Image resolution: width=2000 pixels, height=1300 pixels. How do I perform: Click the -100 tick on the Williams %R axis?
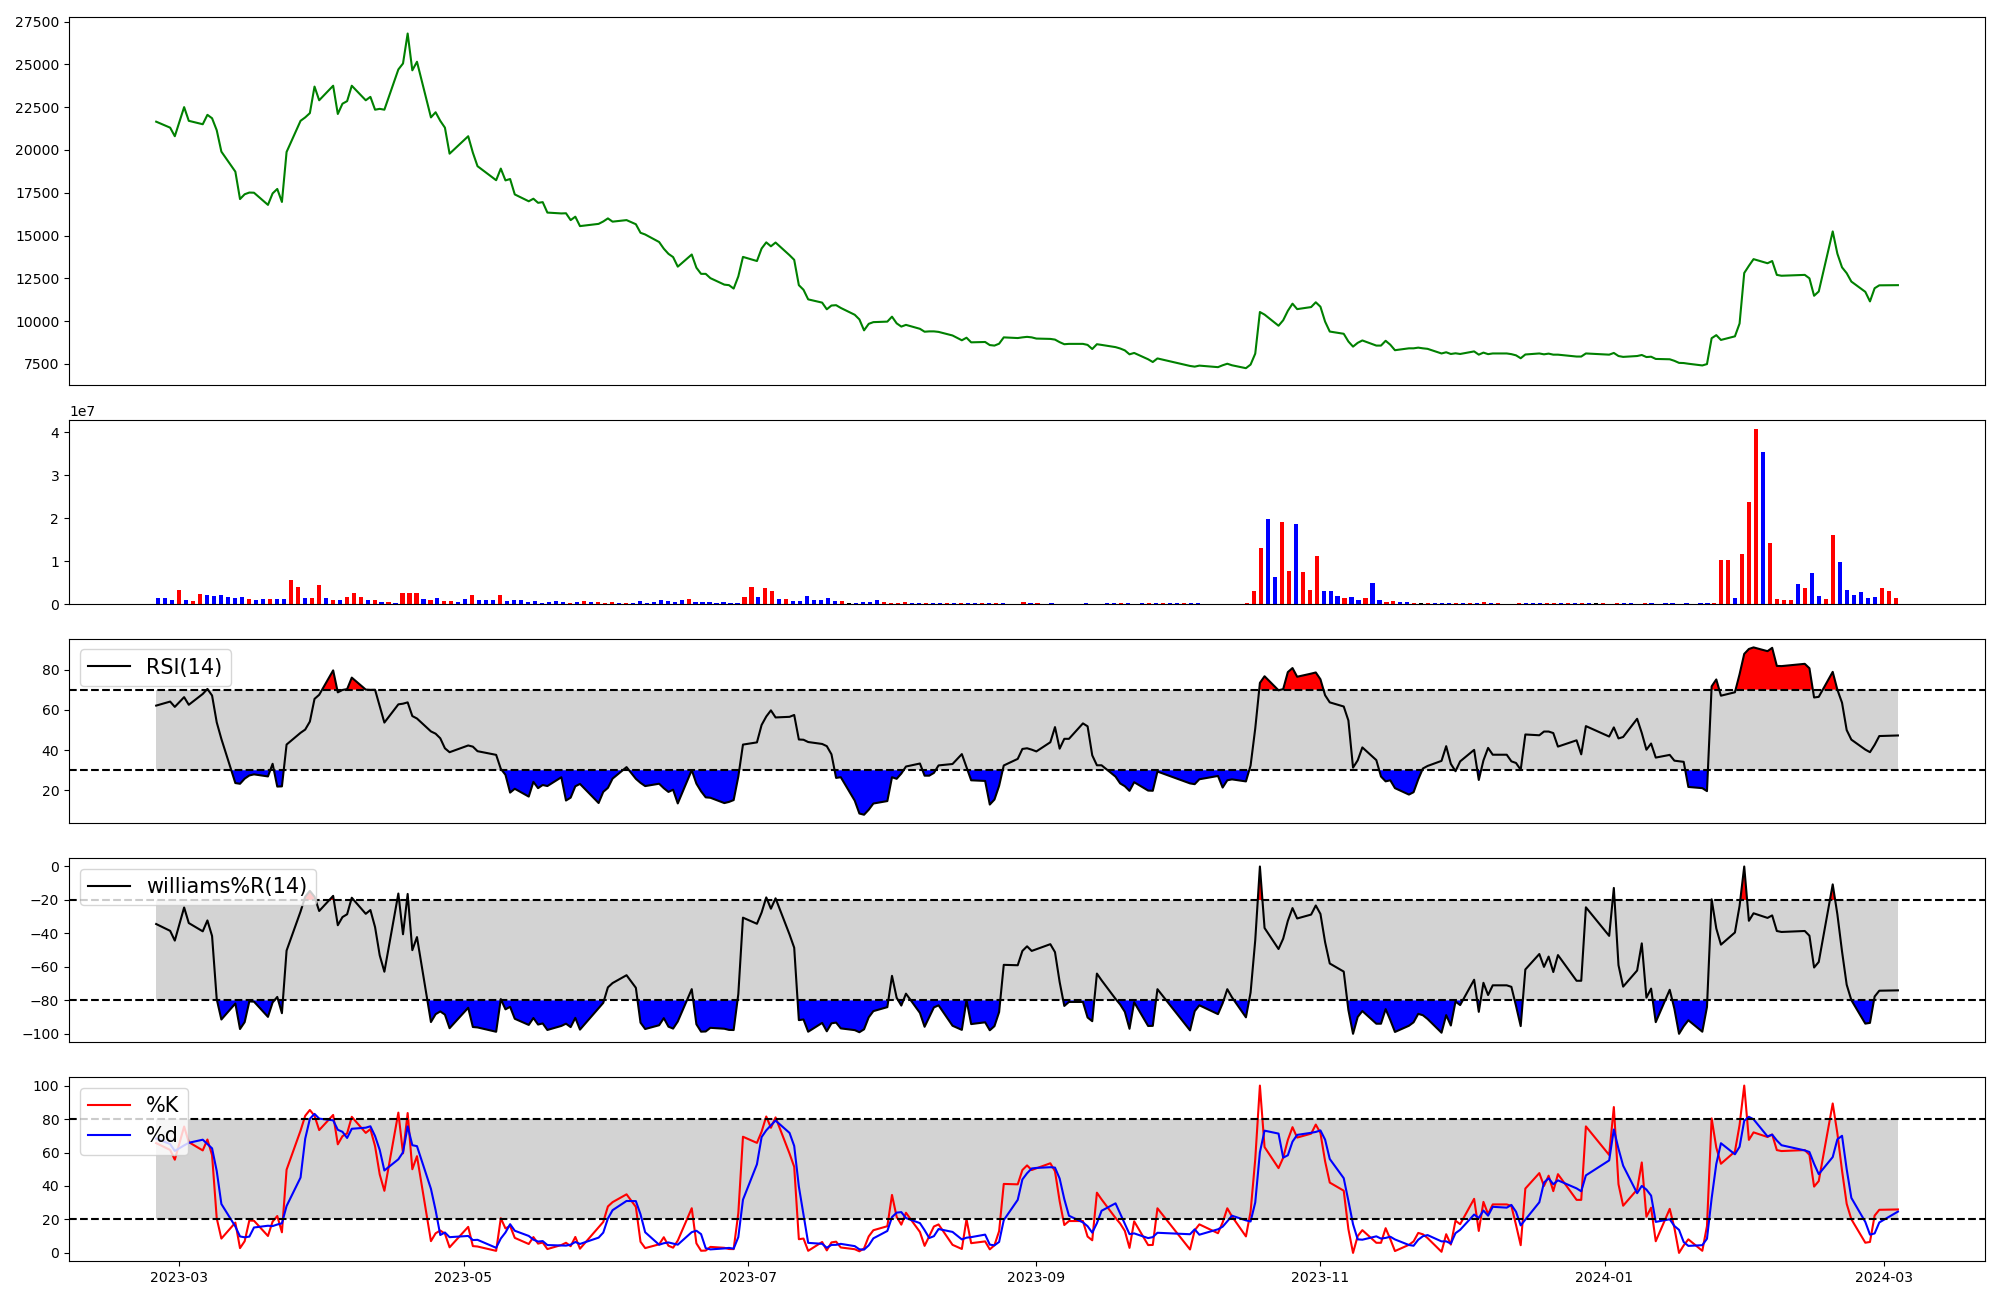pos(39,1034)
